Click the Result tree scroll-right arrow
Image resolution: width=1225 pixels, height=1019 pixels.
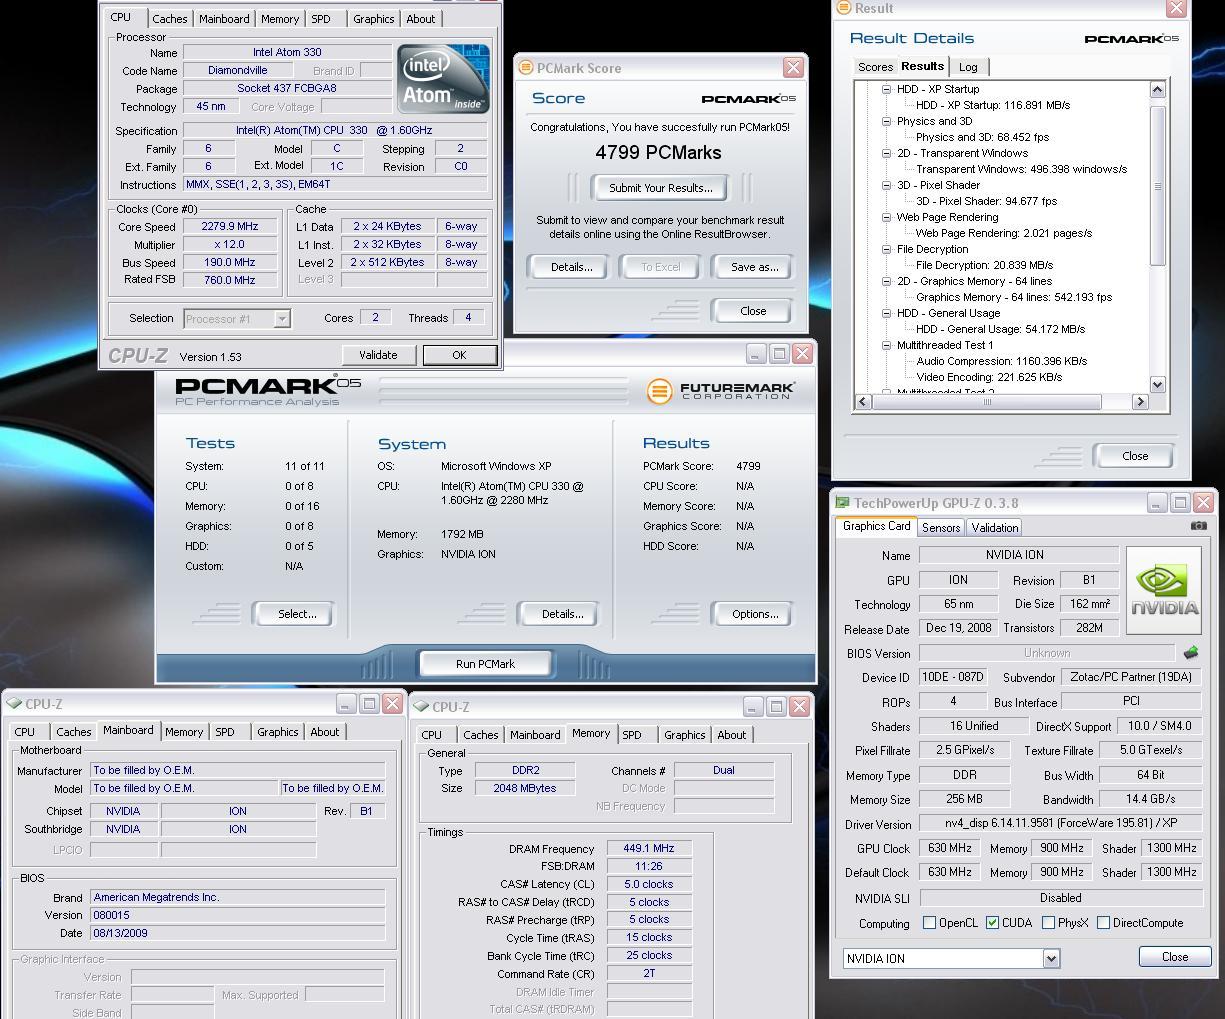click(x=1140, y=401)
